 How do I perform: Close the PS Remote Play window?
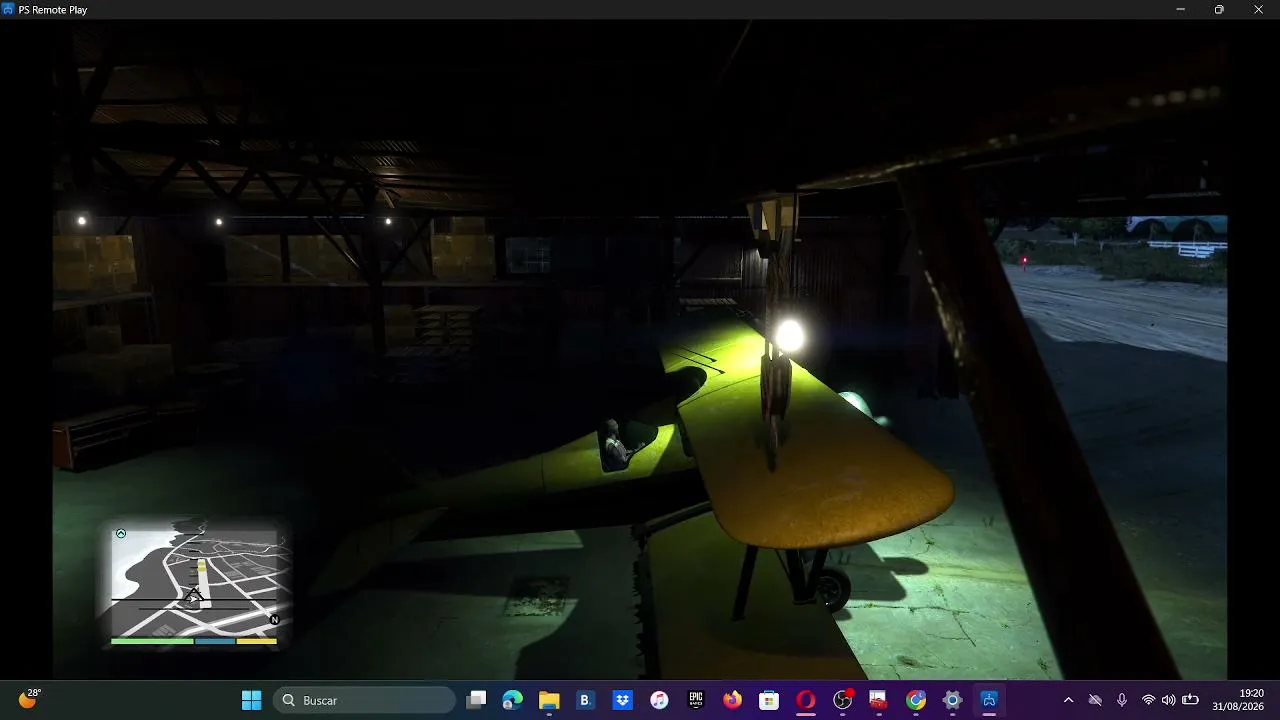[x=1259, y=9]
